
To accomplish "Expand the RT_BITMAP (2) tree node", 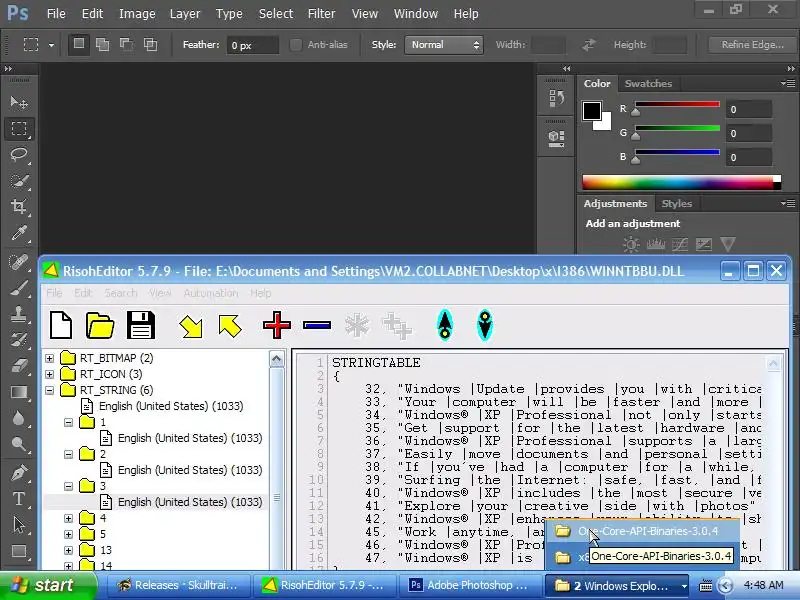I will coord(49,358).
